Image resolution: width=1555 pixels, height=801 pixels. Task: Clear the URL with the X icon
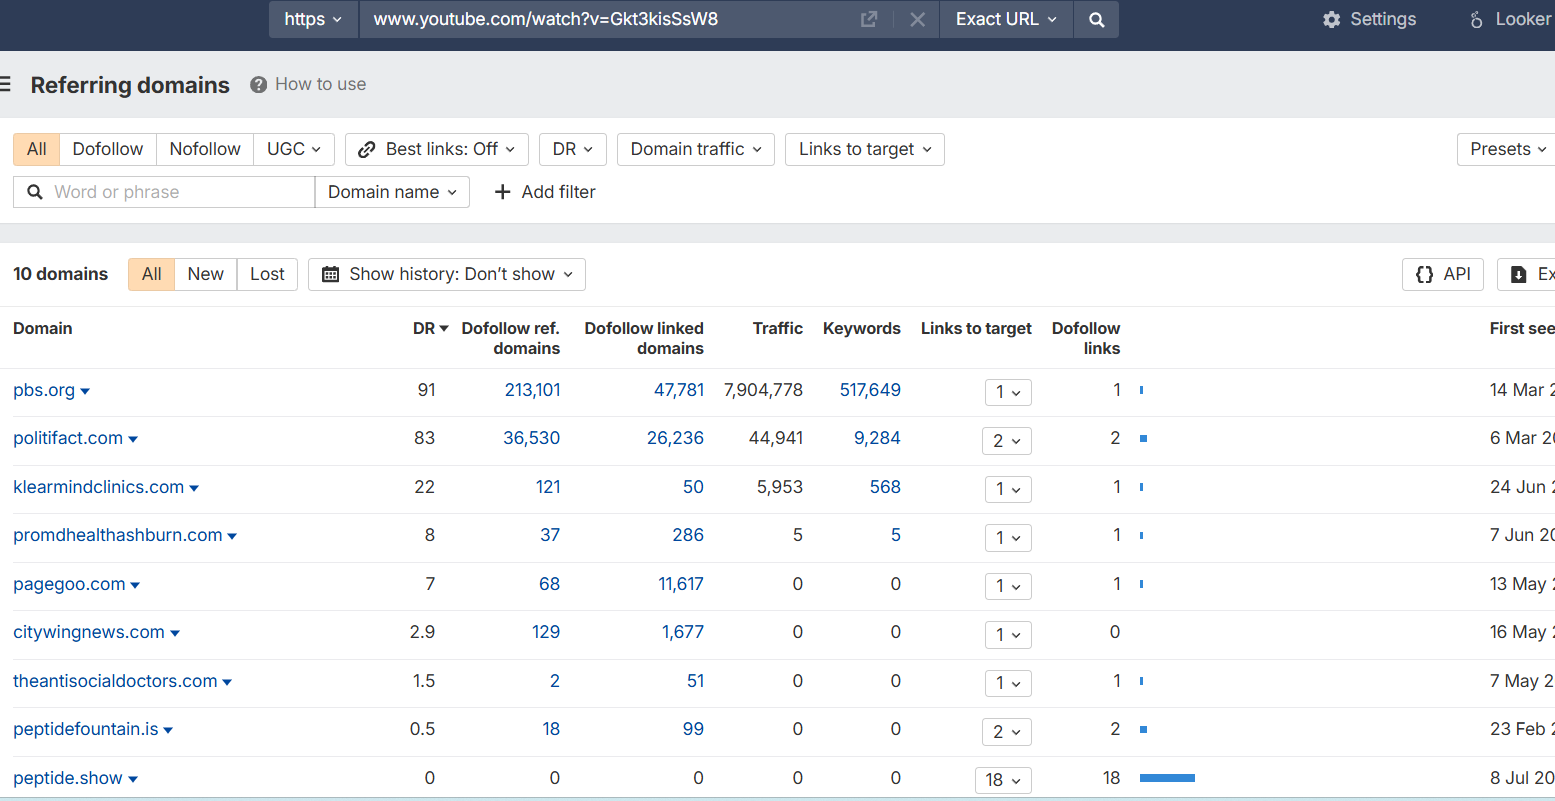coord(917,19)
